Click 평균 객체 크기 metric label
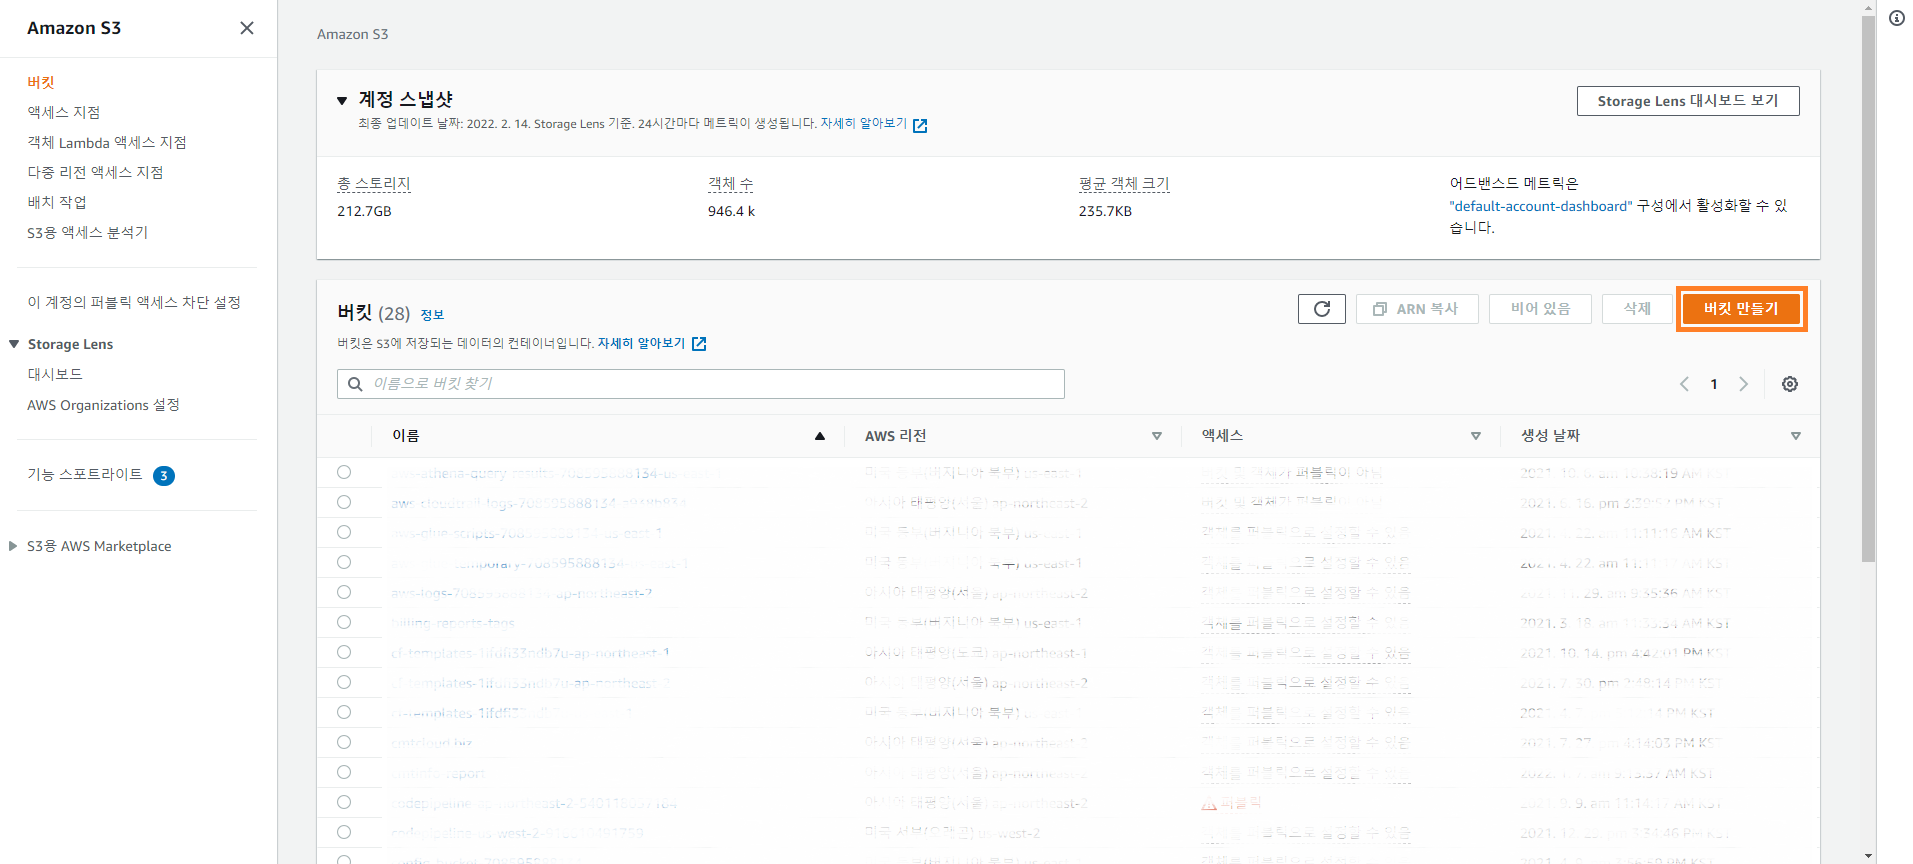Image resolution: width=1913 pixels, height=864 pixels. pos(1124,184)
